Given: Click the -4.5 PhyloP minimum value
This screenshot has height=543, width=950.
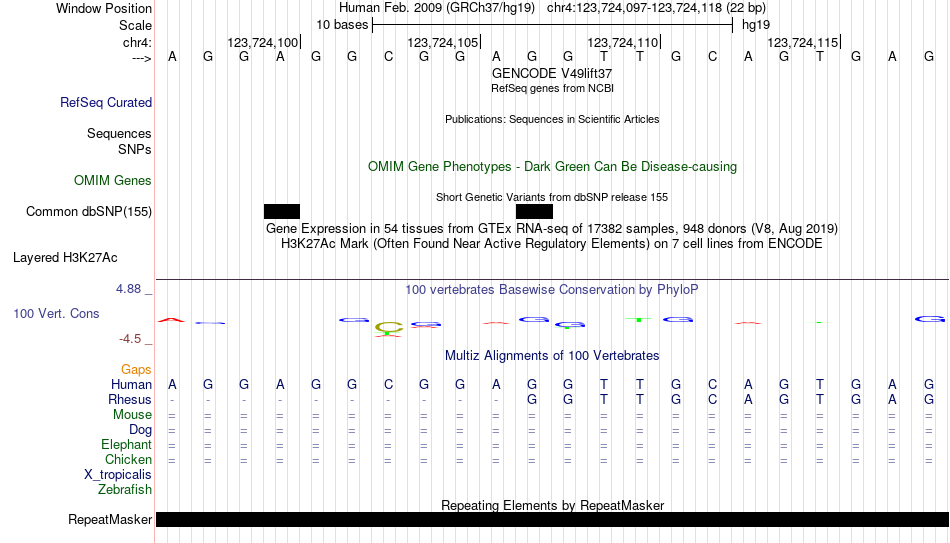Looking at the screenshot, I should pos(130,339).
